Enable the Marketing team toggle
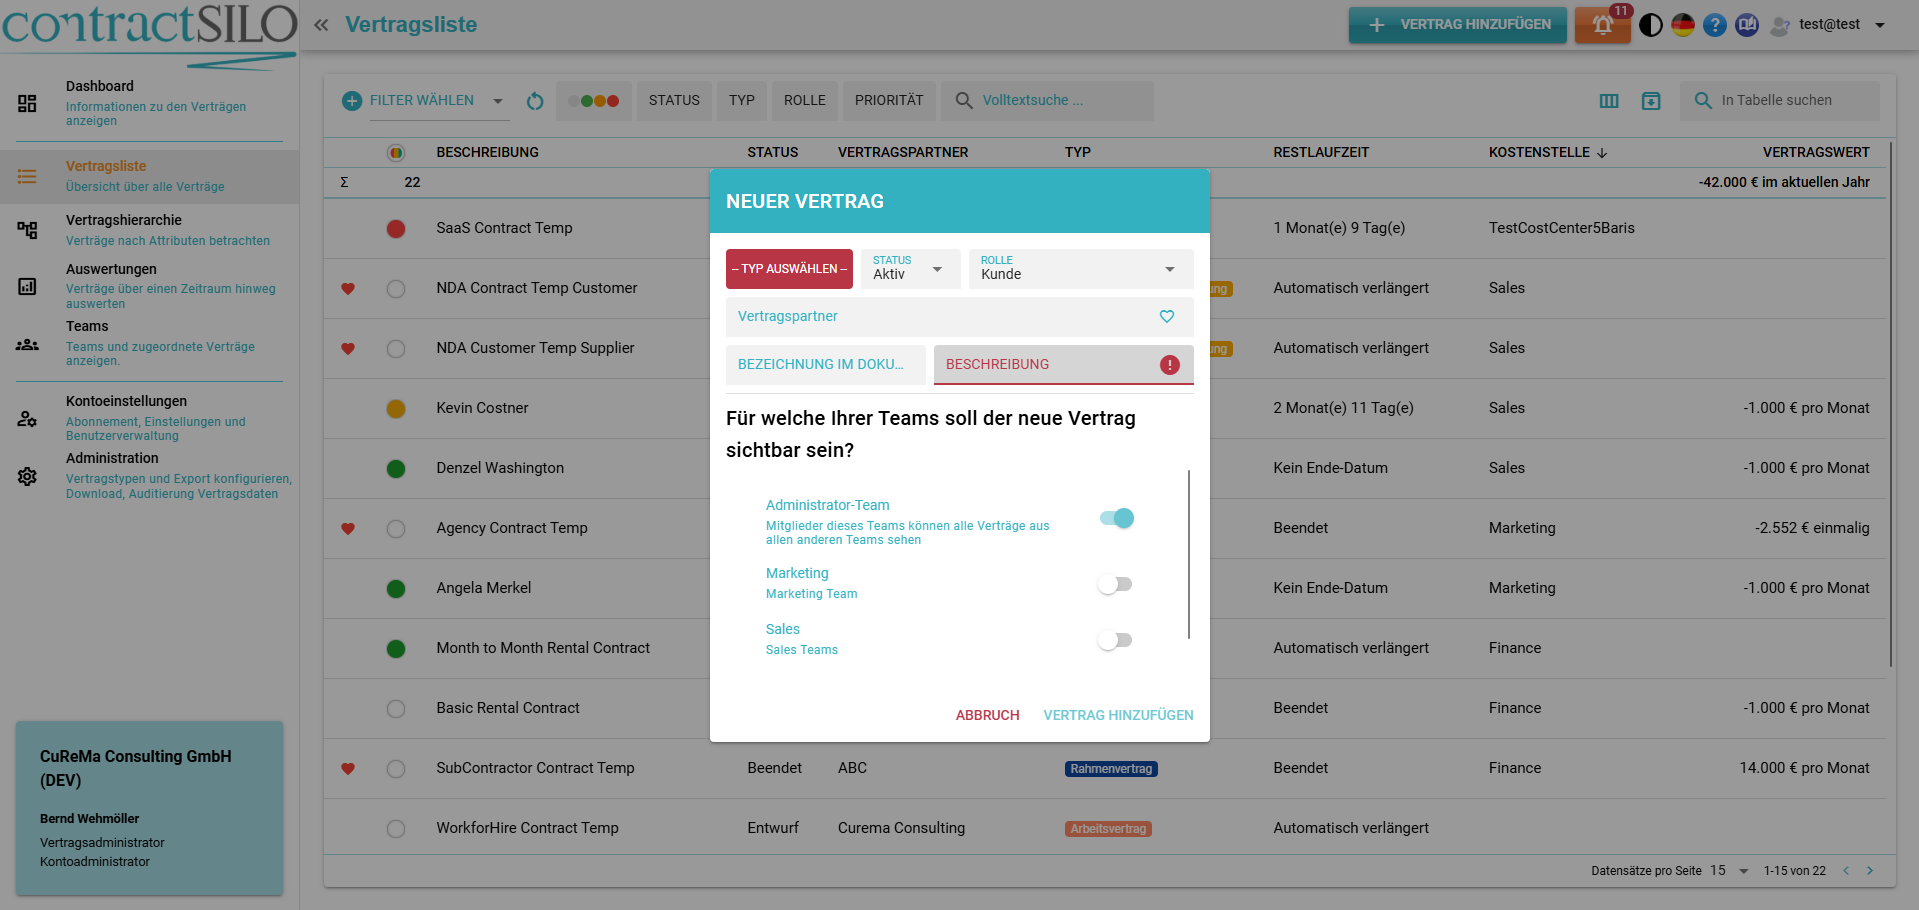 click(1114, 584)
